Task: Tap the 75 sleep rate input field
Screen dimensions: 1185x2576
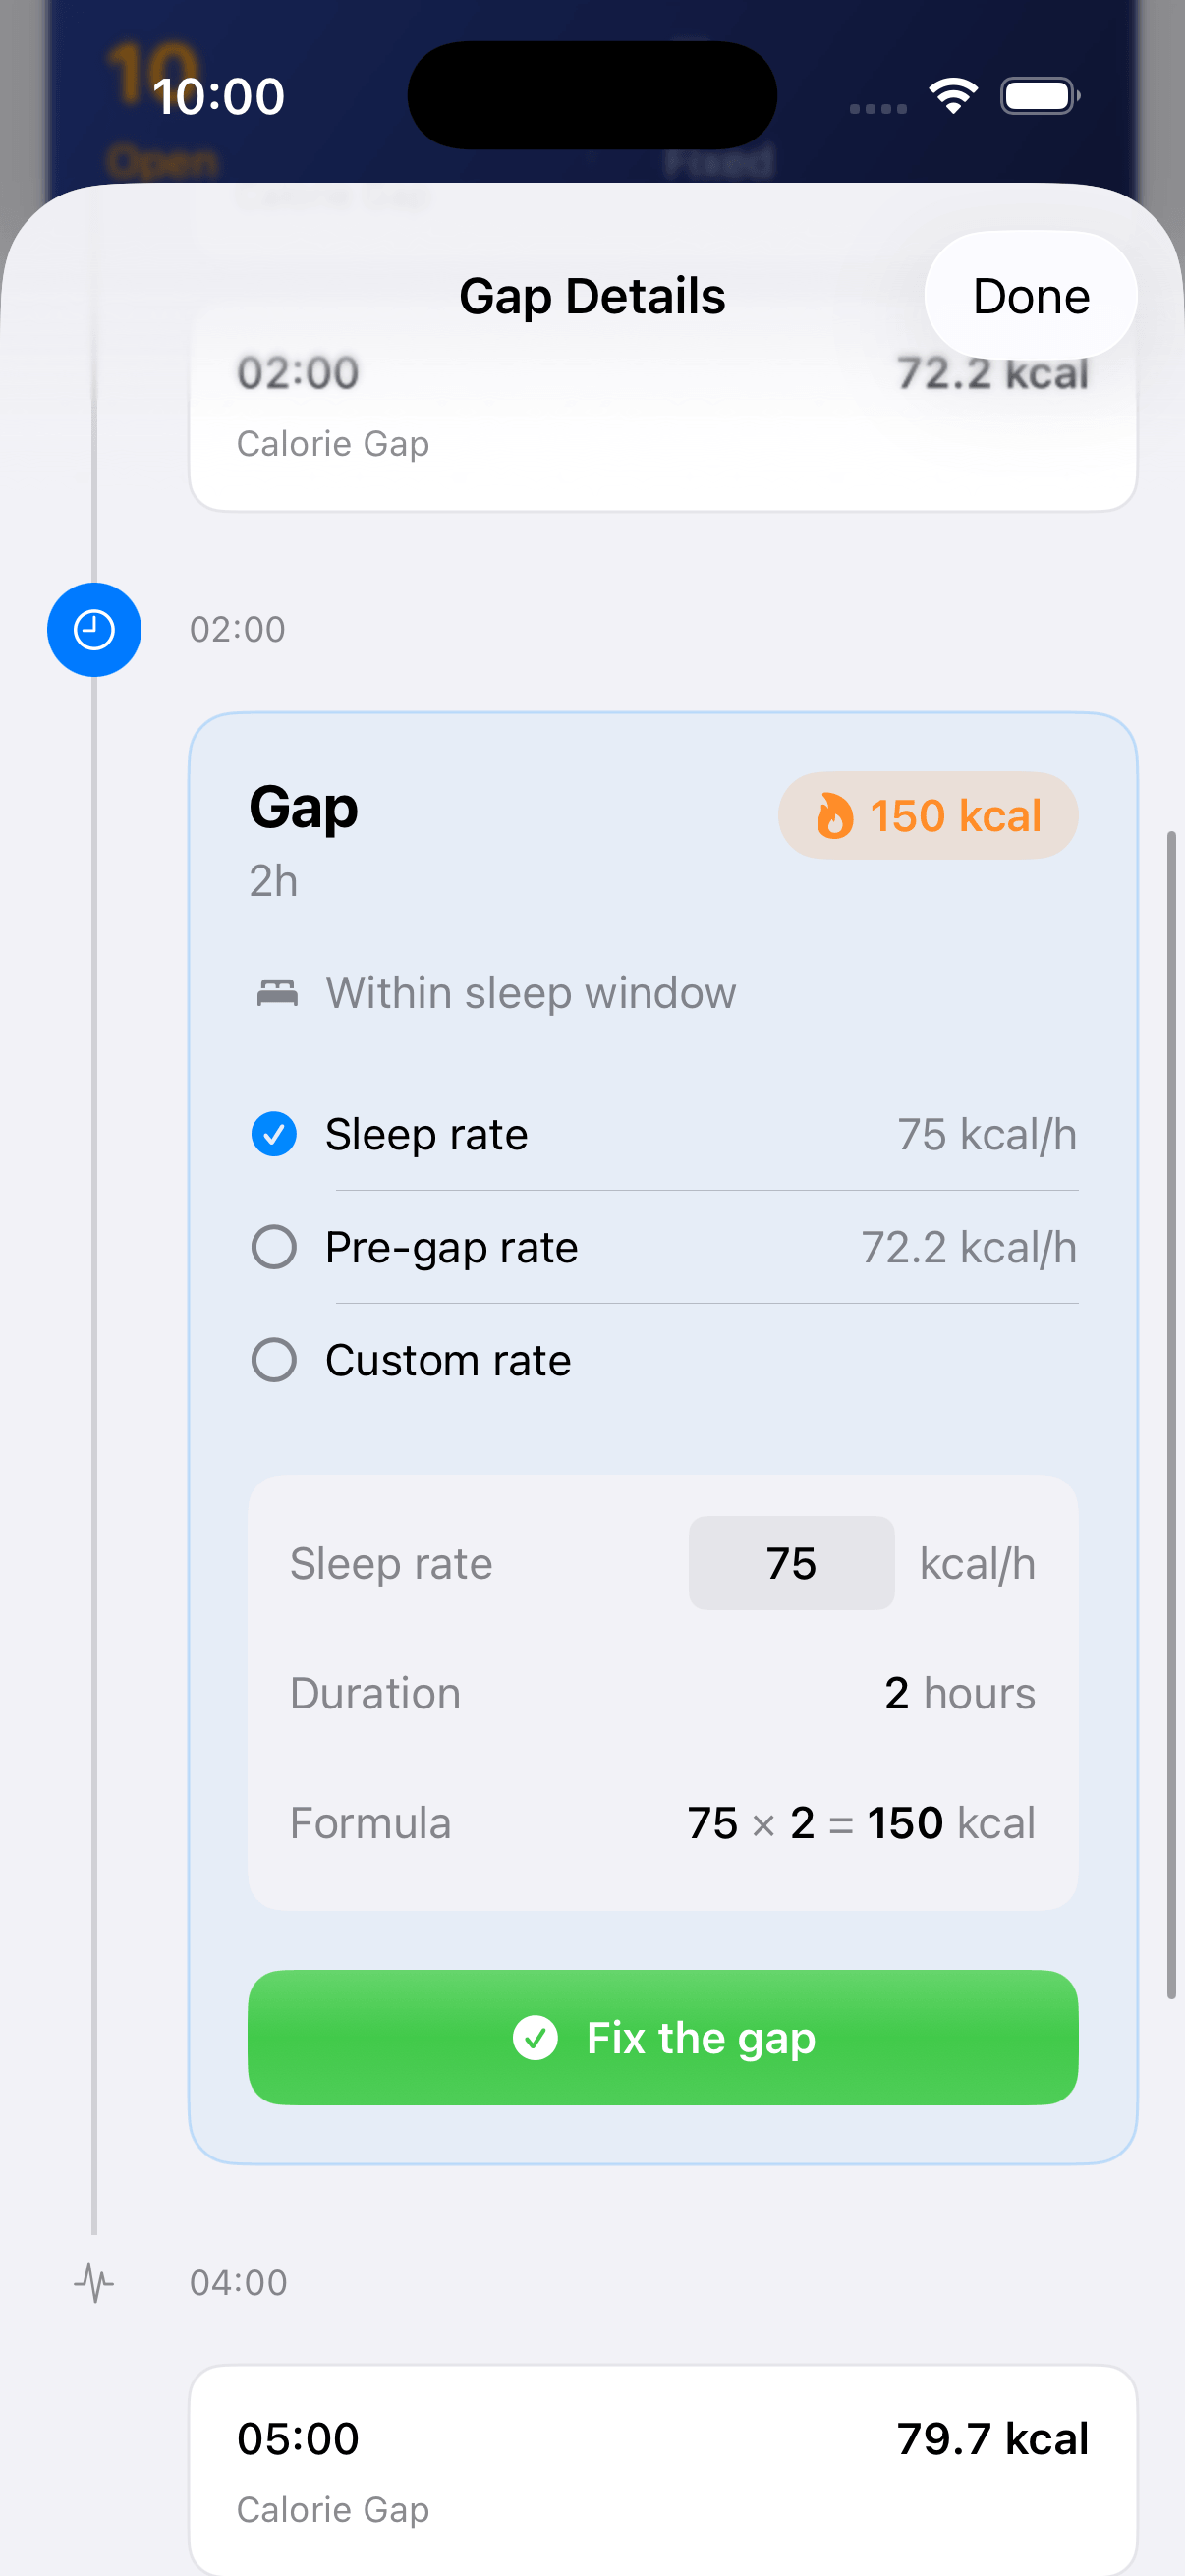Action: click(x=790, y=1563)
